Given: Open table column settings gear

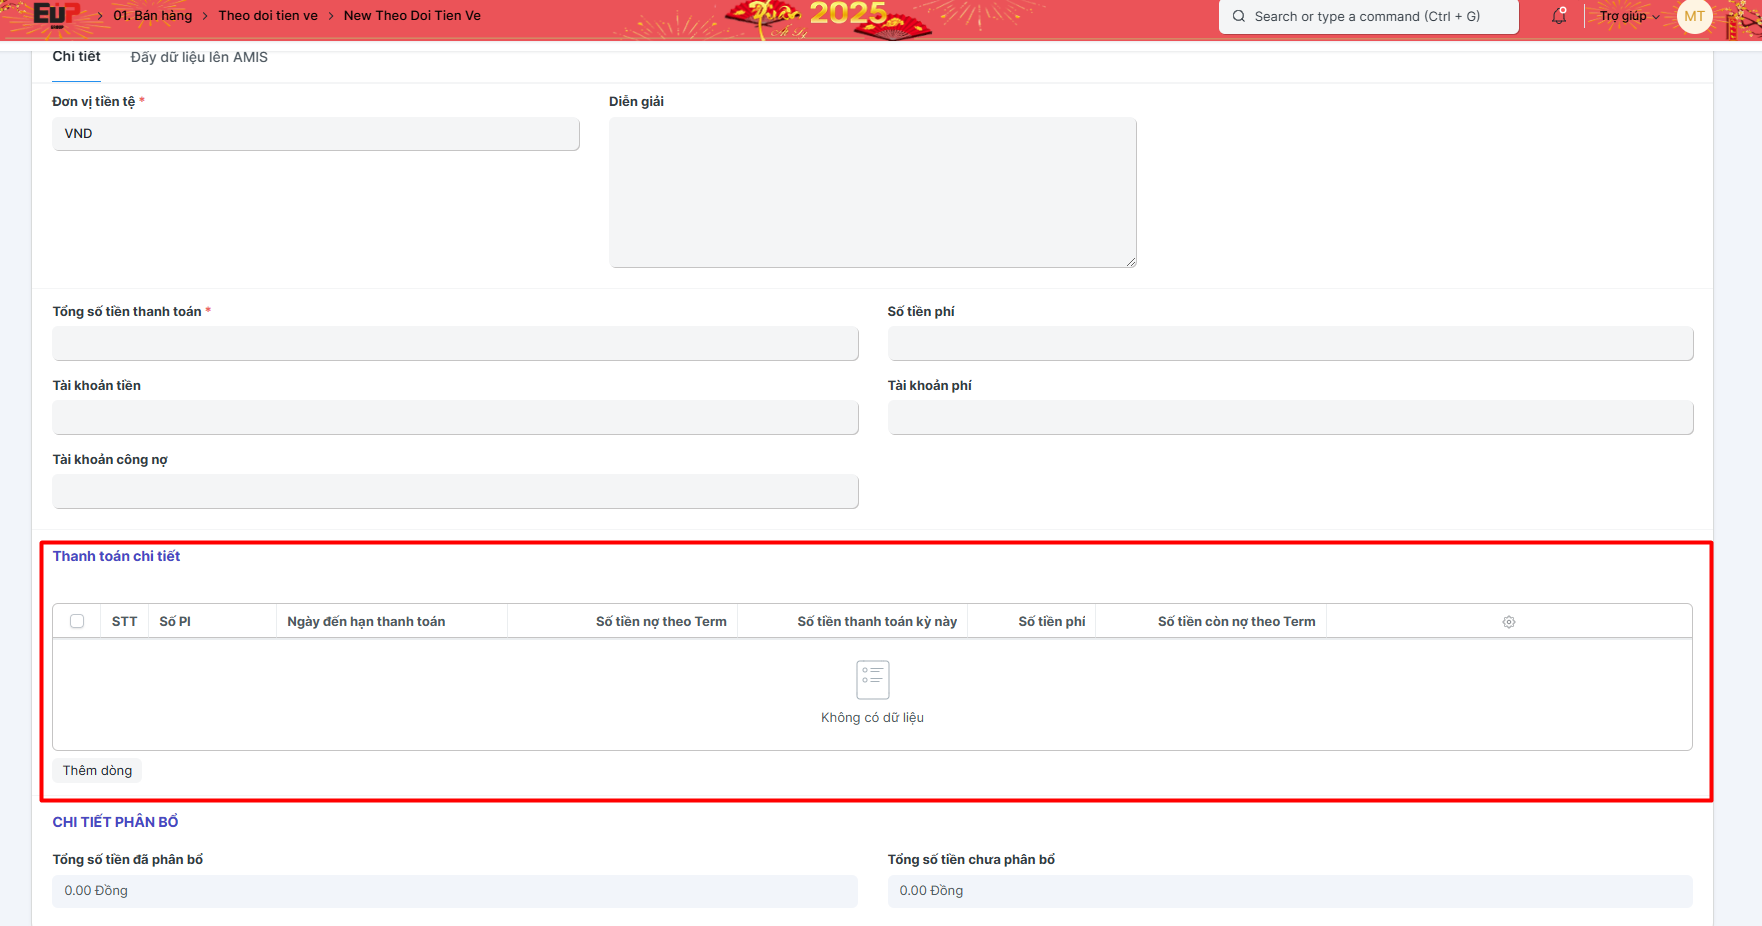Looking at the screenshot, I should point(1509,622).
